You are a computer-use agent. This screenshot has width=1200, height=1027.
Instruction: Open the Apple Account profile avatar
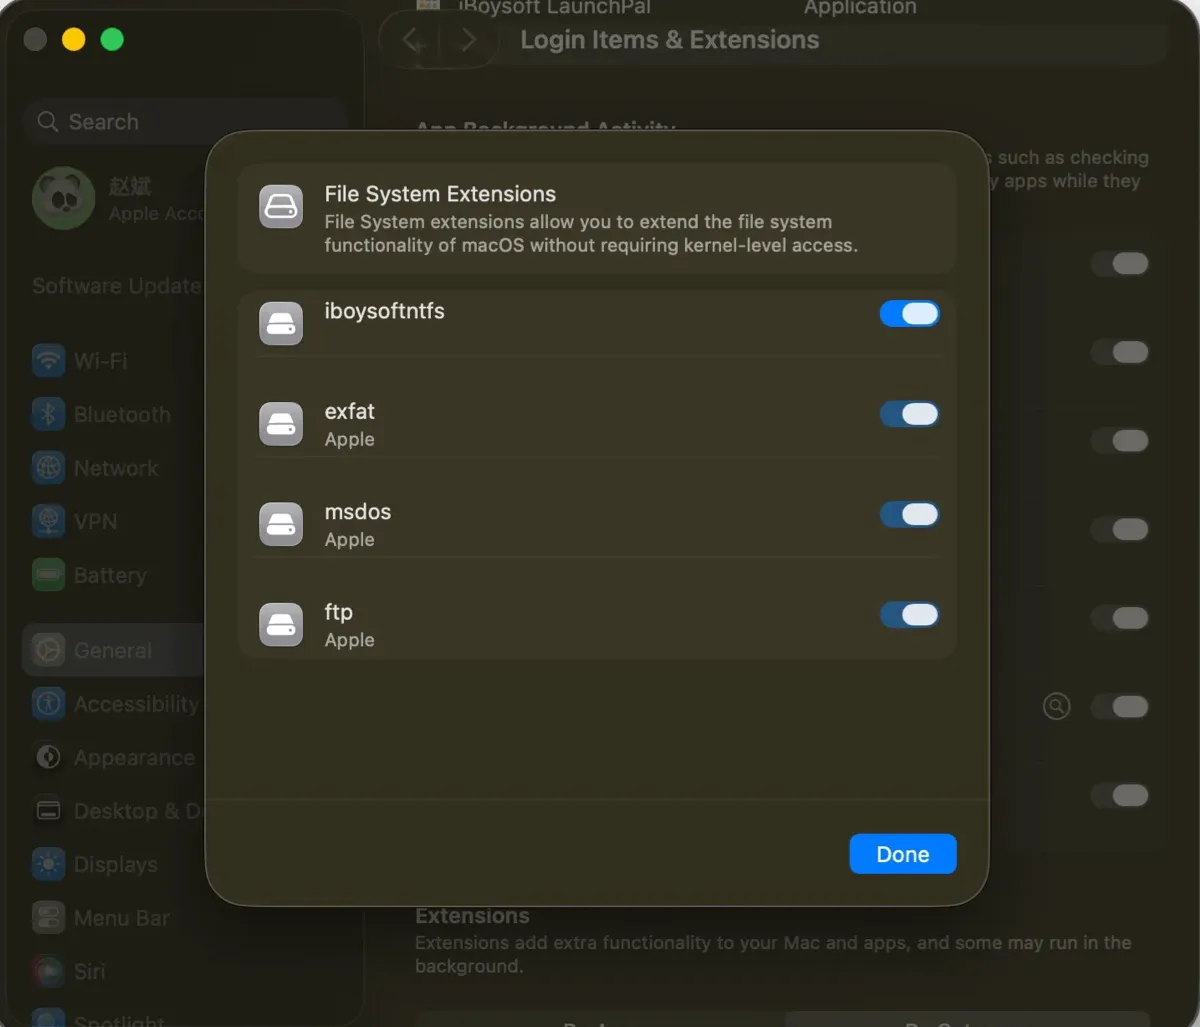pyautogui.click(x=64, y=198)
